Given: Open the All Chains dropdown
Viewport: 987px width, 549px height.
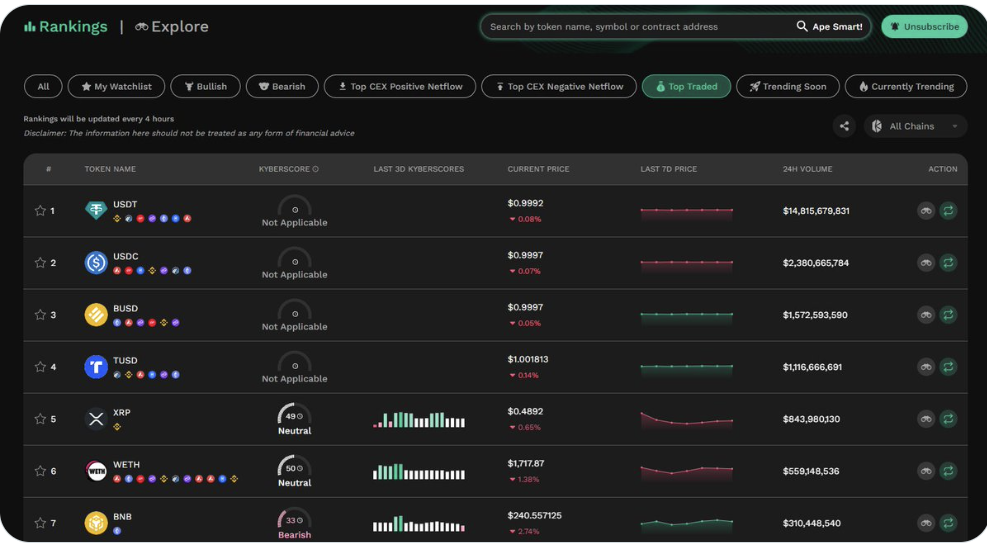Looking at the screenshot, I should point(916,126).
